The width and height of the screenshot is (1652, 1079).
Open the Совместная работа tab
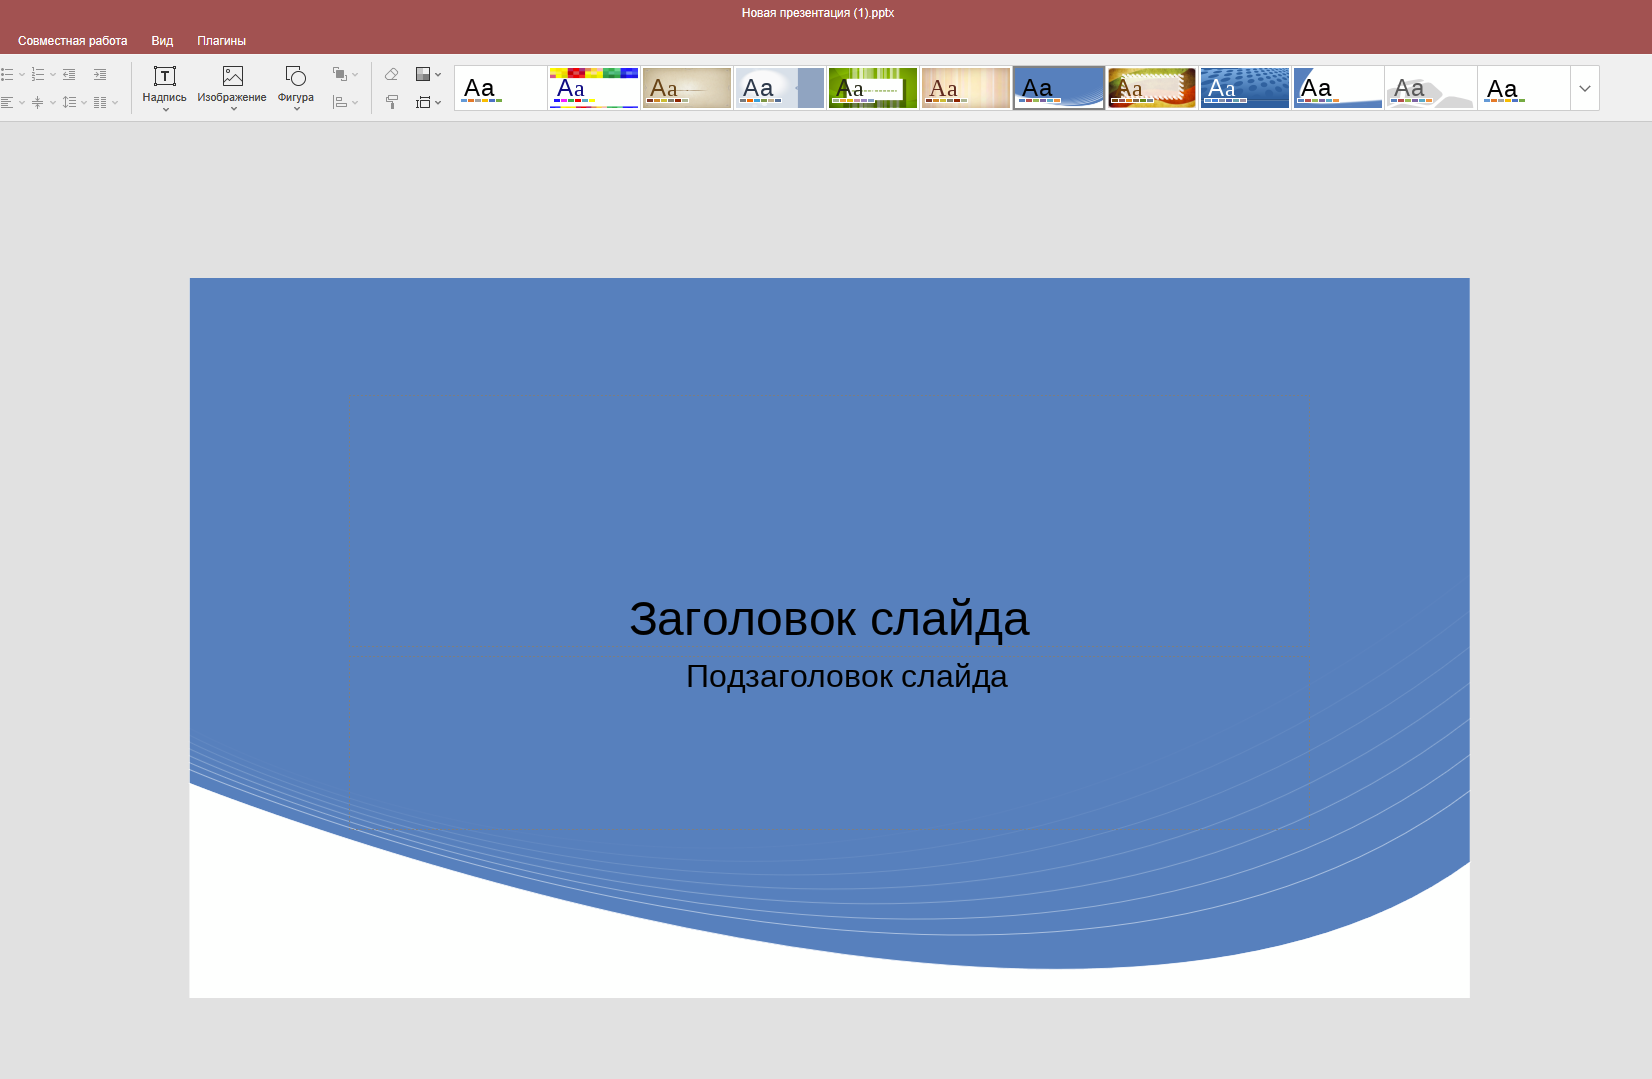[73, 41]
